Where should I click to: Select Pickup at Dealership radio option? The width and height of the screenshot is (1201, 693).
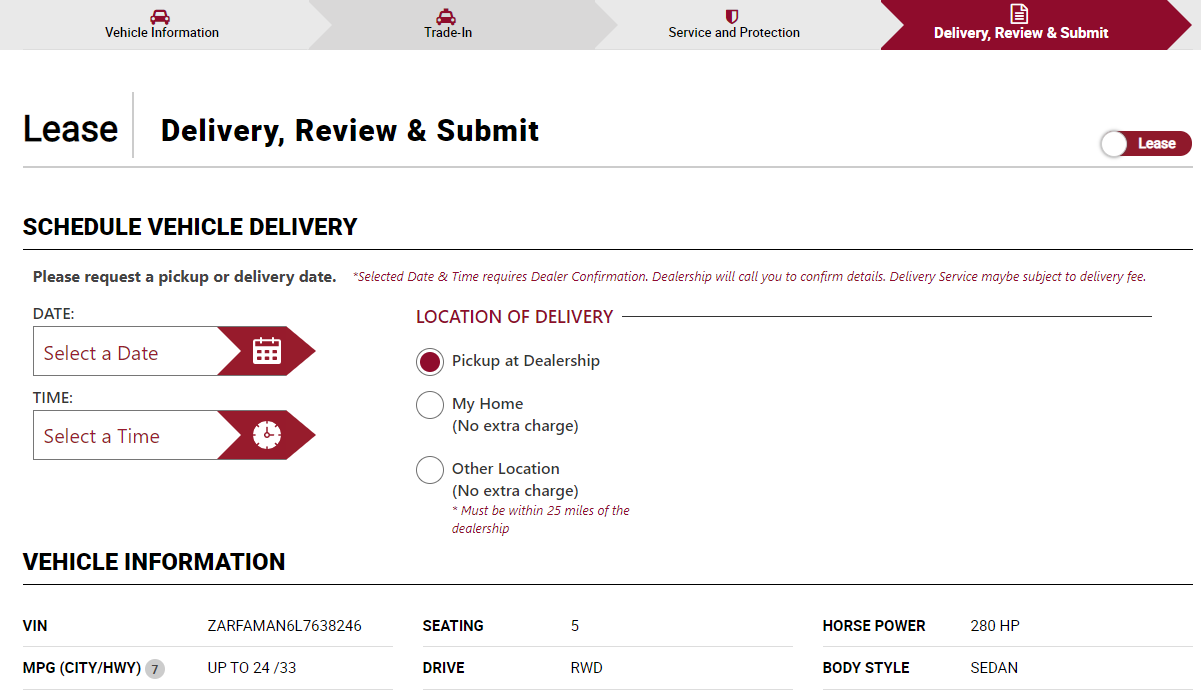coord(430,362)
